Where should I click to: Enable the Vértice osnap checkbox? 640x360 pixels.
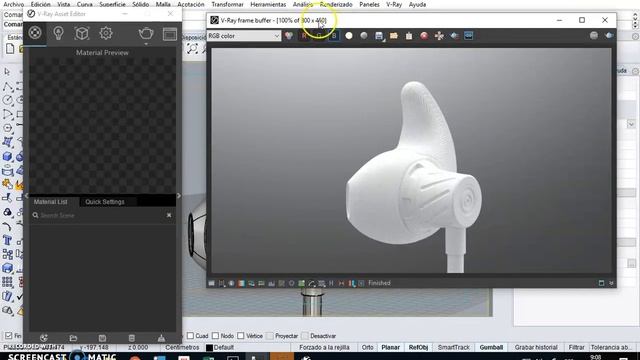point(241,336)
